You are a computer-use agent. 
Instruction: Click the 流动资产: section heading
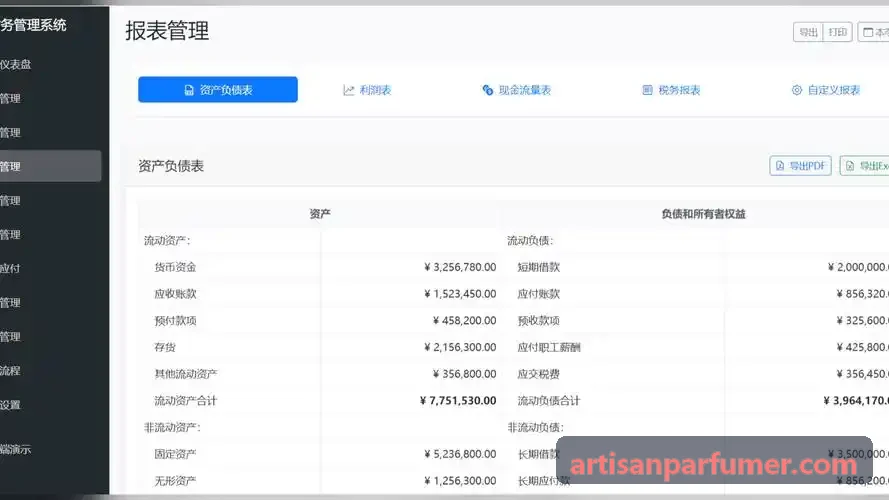click(167, 240)
